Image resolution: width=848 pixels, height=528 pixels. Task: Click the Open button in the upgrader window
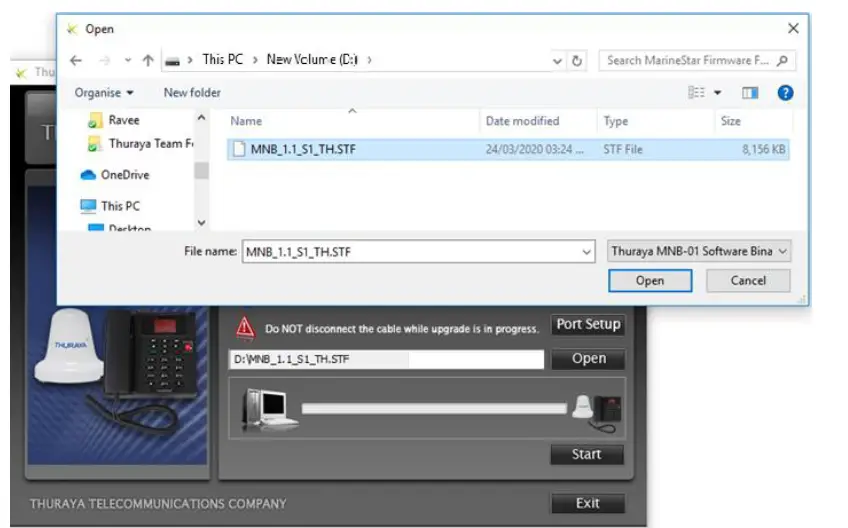(x=588, y=359)
